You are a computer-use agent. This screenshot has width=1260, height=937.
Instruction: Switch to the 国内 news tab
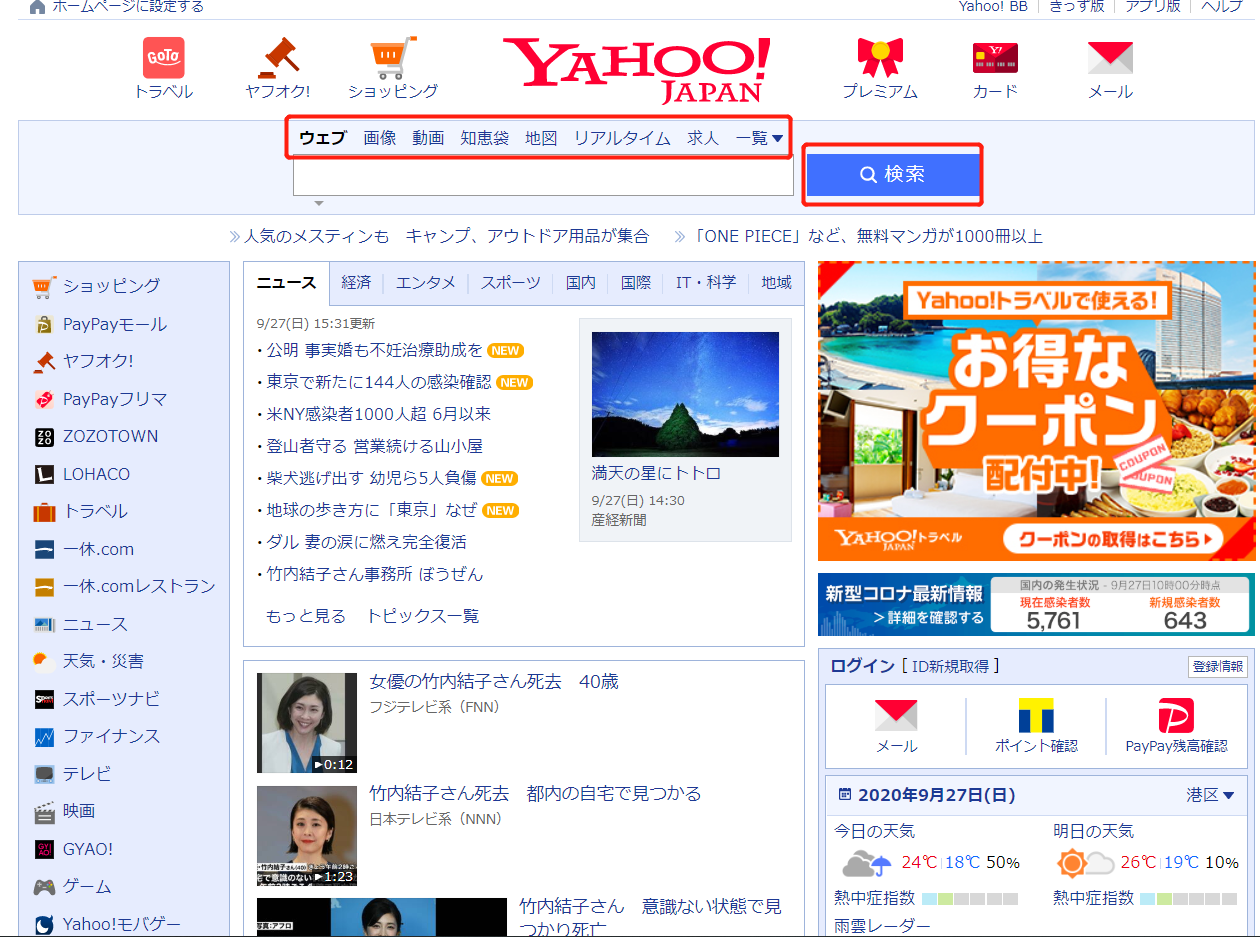580,283
